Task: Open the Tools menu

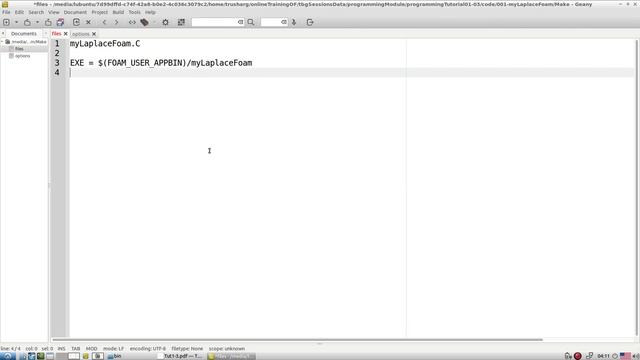Action: (134, 12)
